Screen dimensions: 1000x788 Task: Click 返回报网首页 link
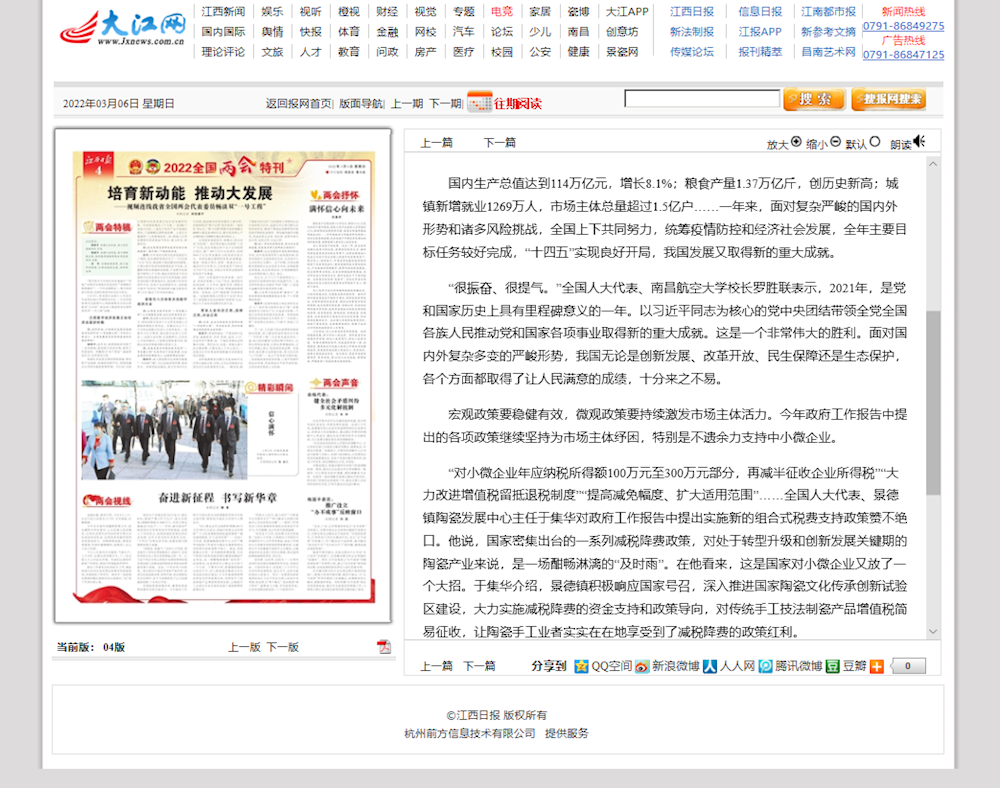click(x=298, y=103)
